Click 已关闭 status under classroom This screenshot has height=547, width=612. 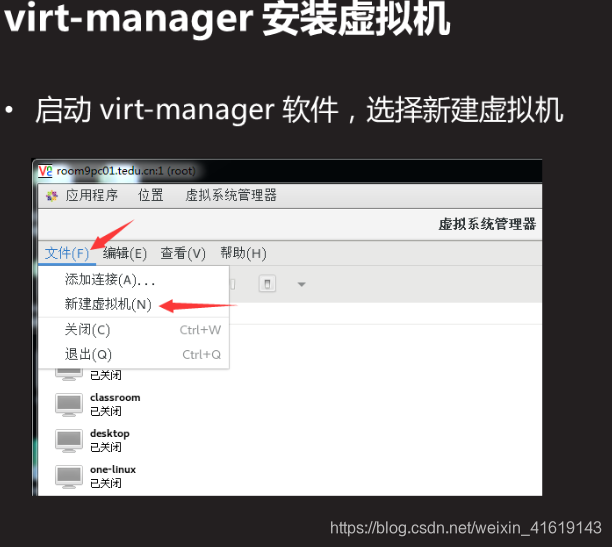pyautogui.click(x=106, y=411)
